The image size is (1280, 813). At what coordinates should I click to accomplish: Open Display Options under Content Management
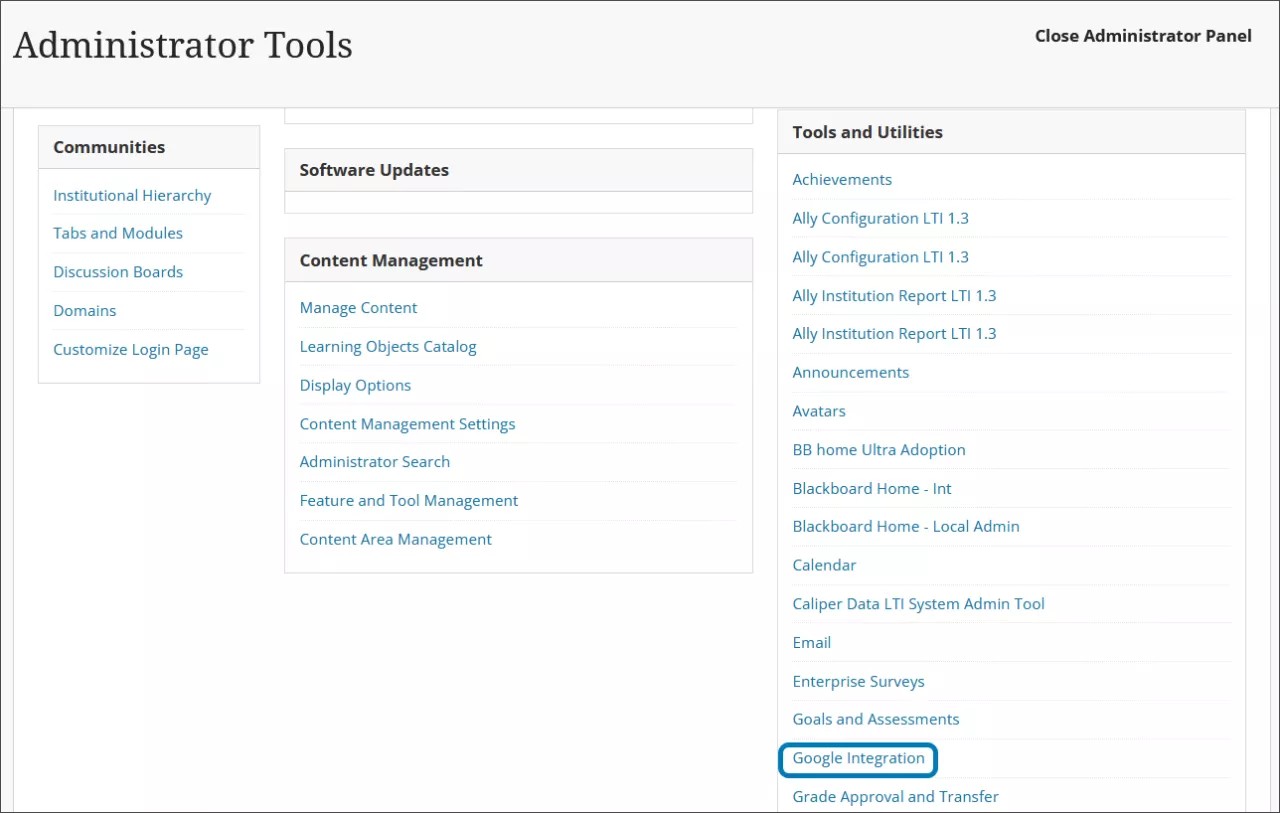pos(355,385)
